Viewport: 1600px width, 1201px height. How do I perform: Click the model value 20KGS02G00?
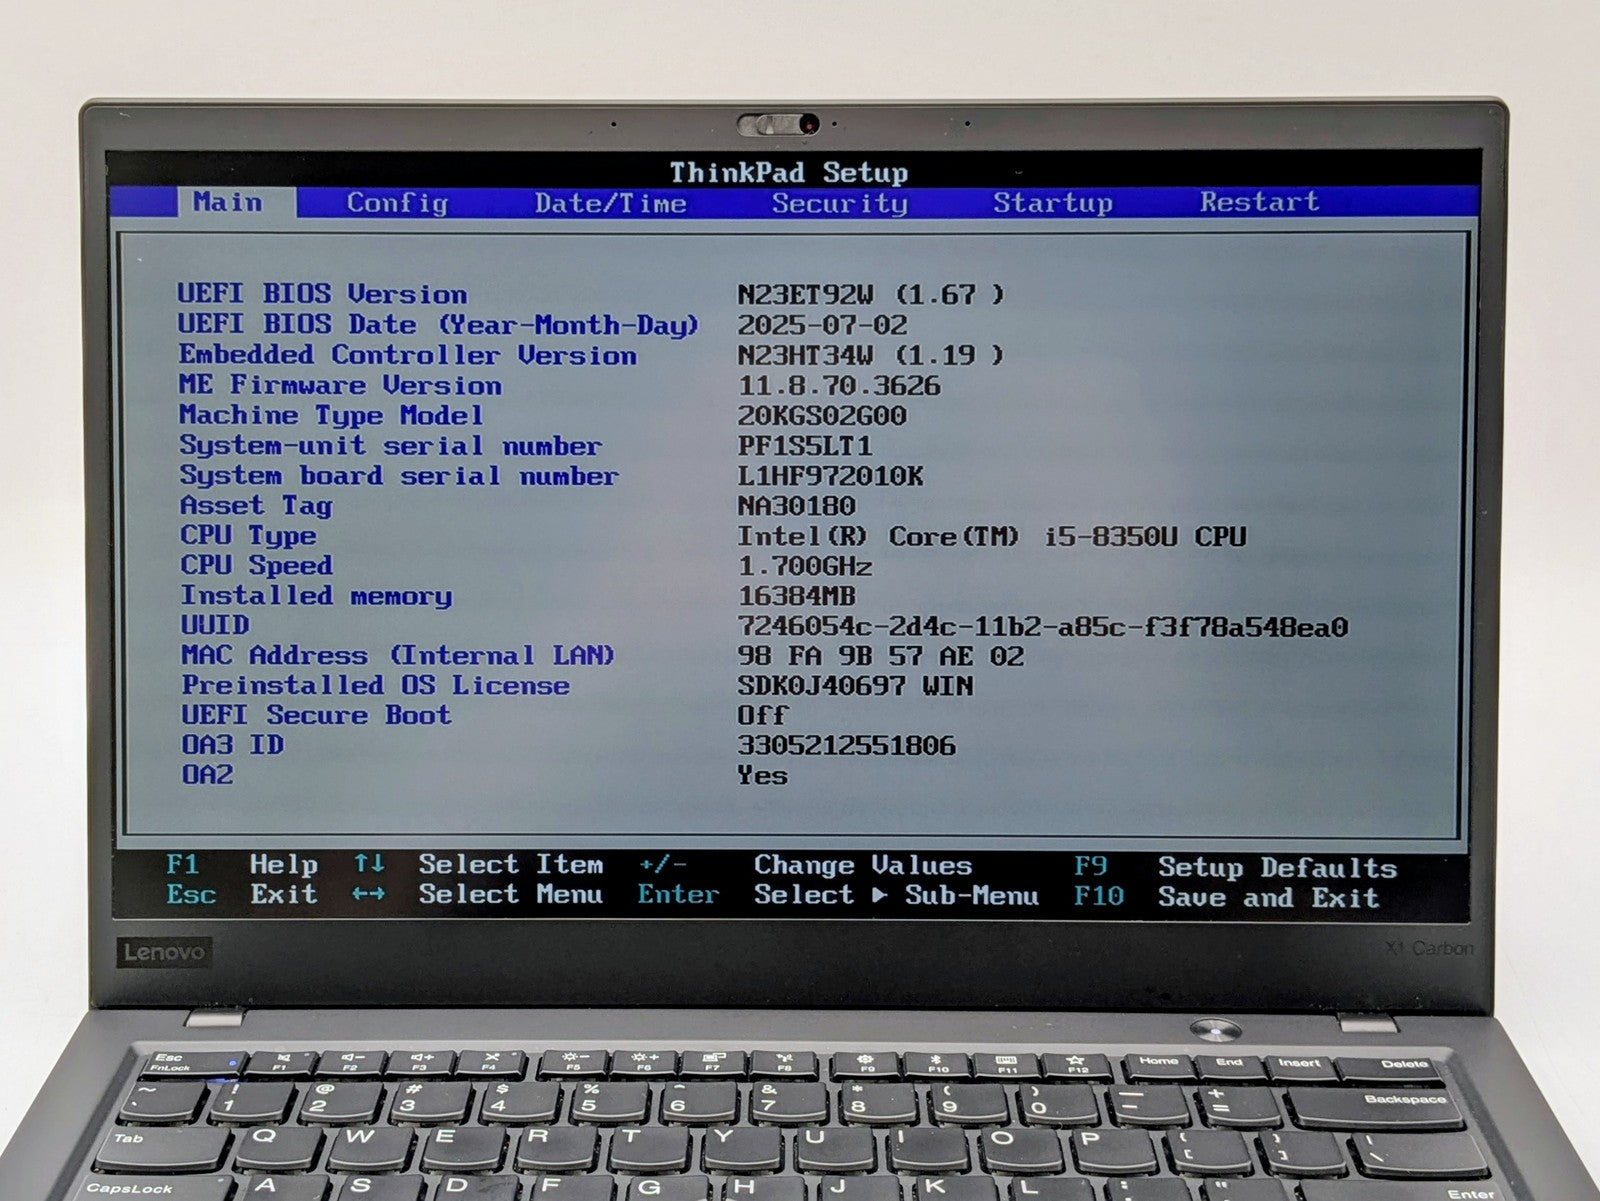click(822, 415)
